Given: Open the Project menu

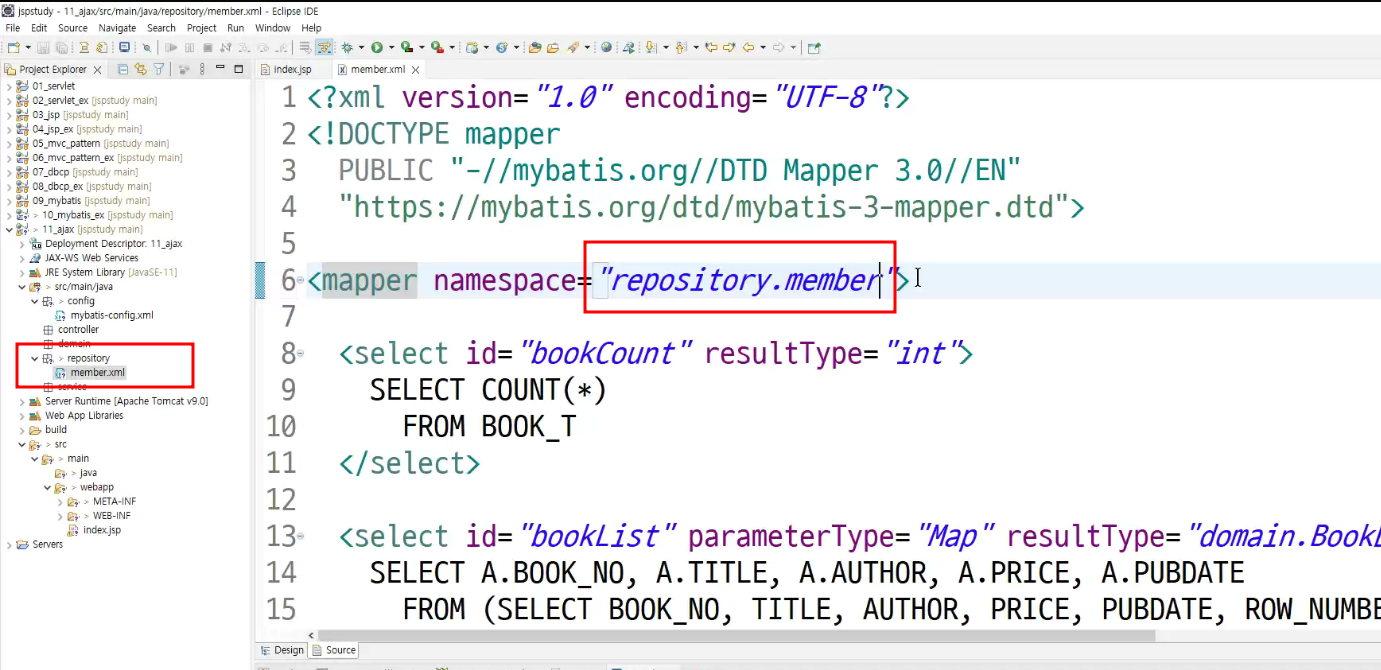Looking at the screenshot, I should 202,28.
